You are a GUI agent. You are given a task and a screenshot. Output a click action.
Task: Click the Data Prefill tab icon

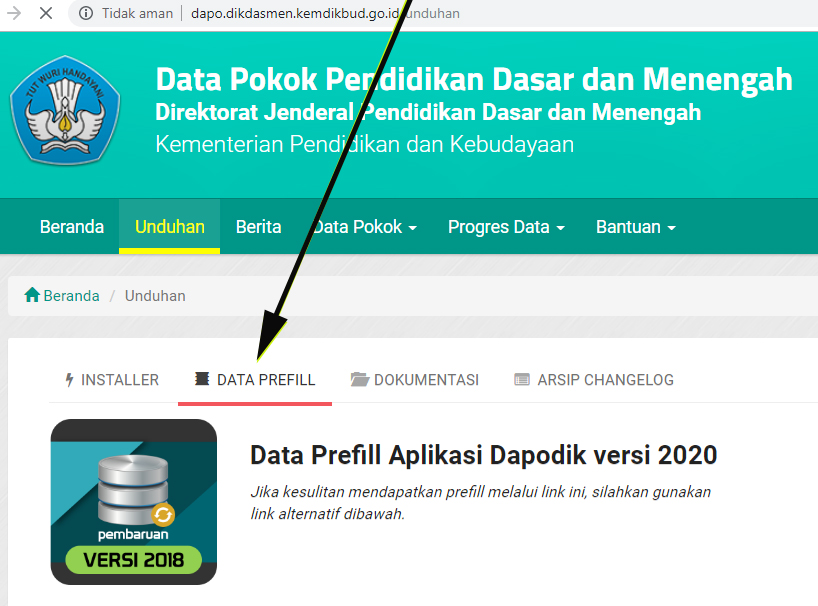[x=202, y=379]
